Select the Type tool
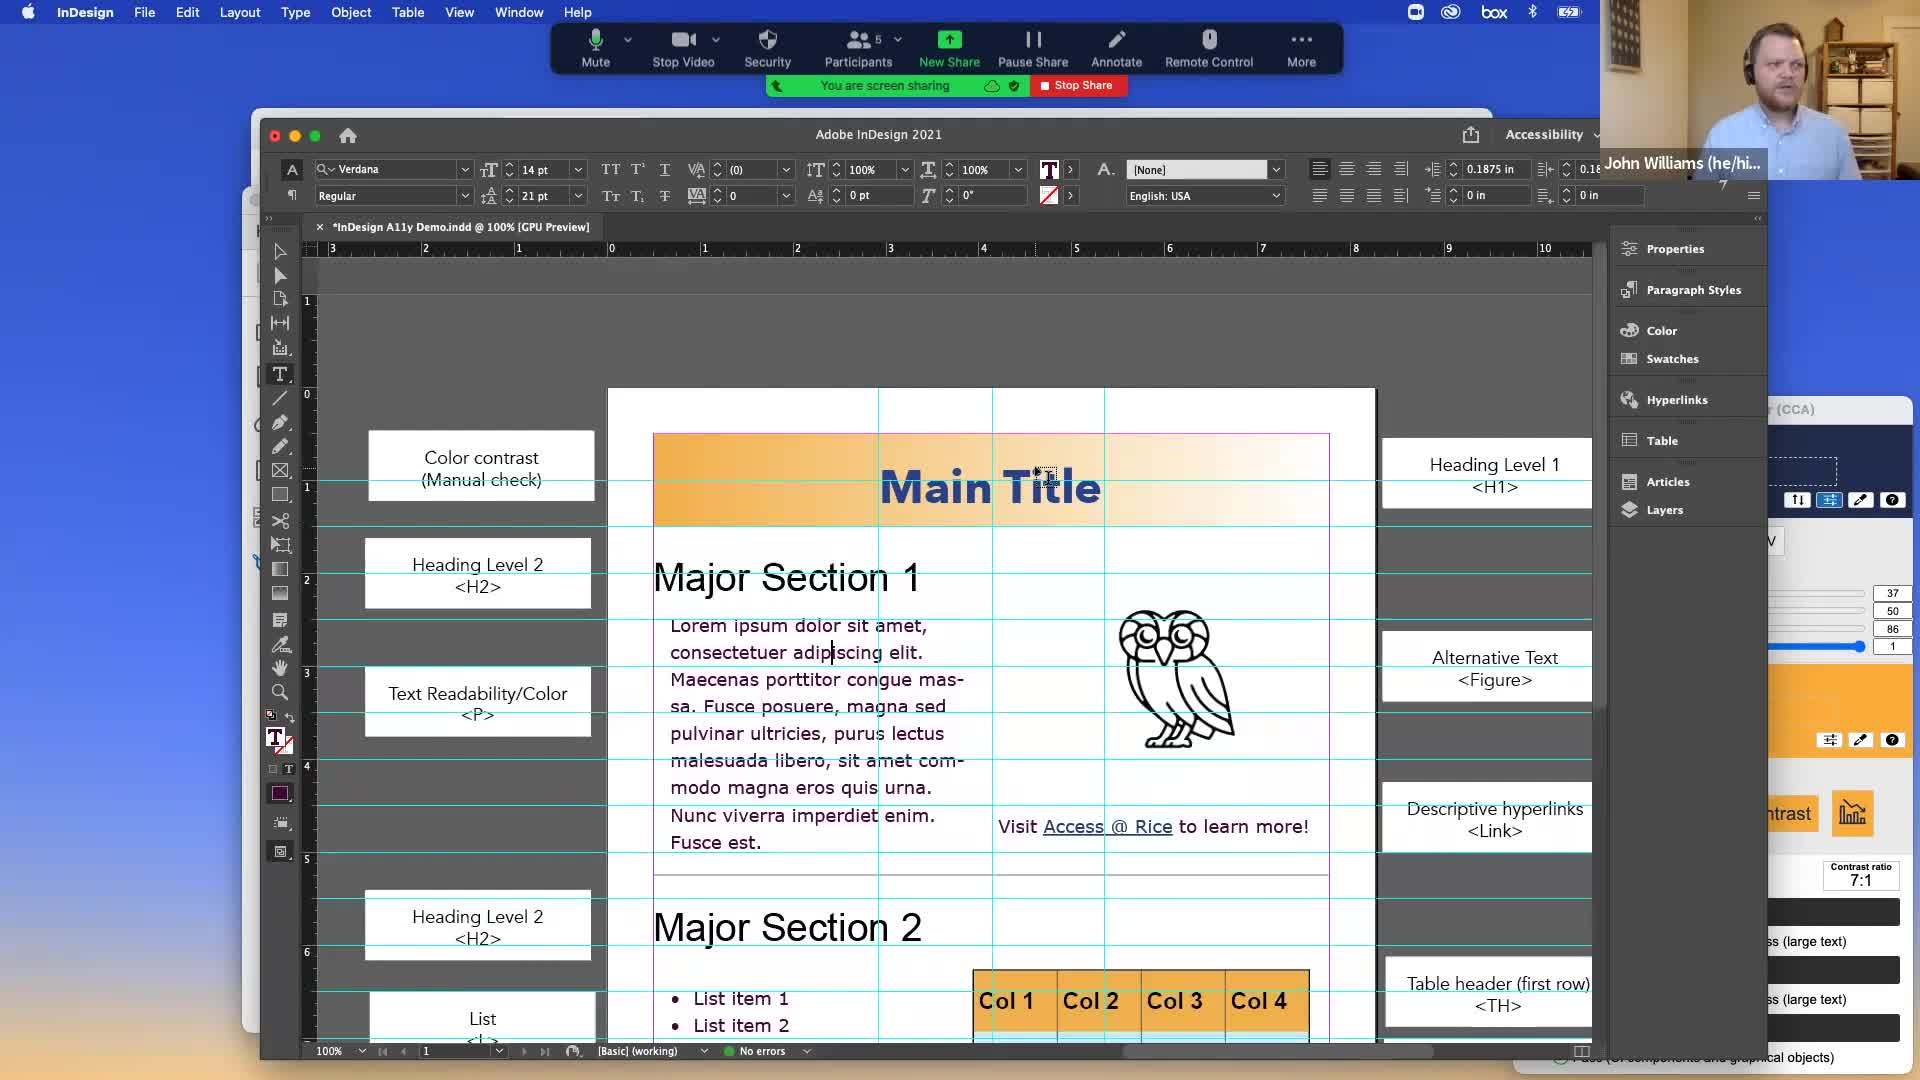 280,374
